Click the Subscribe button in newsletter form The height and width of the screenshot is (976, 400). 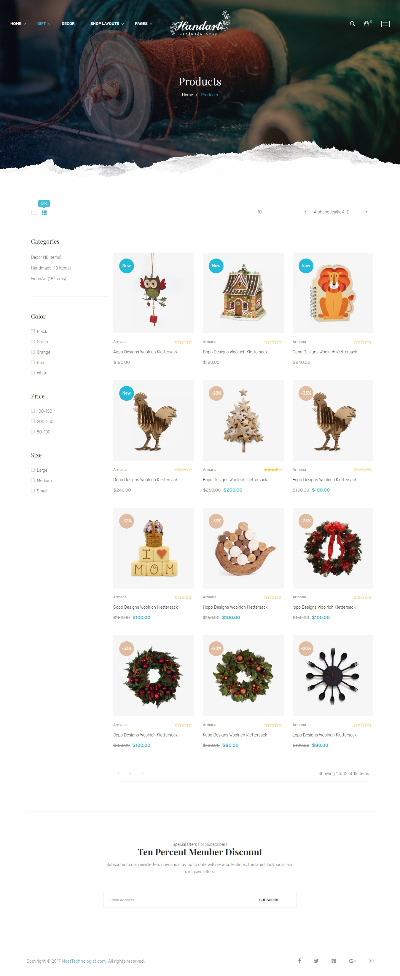pyautogui.click(x=268, y=900)
